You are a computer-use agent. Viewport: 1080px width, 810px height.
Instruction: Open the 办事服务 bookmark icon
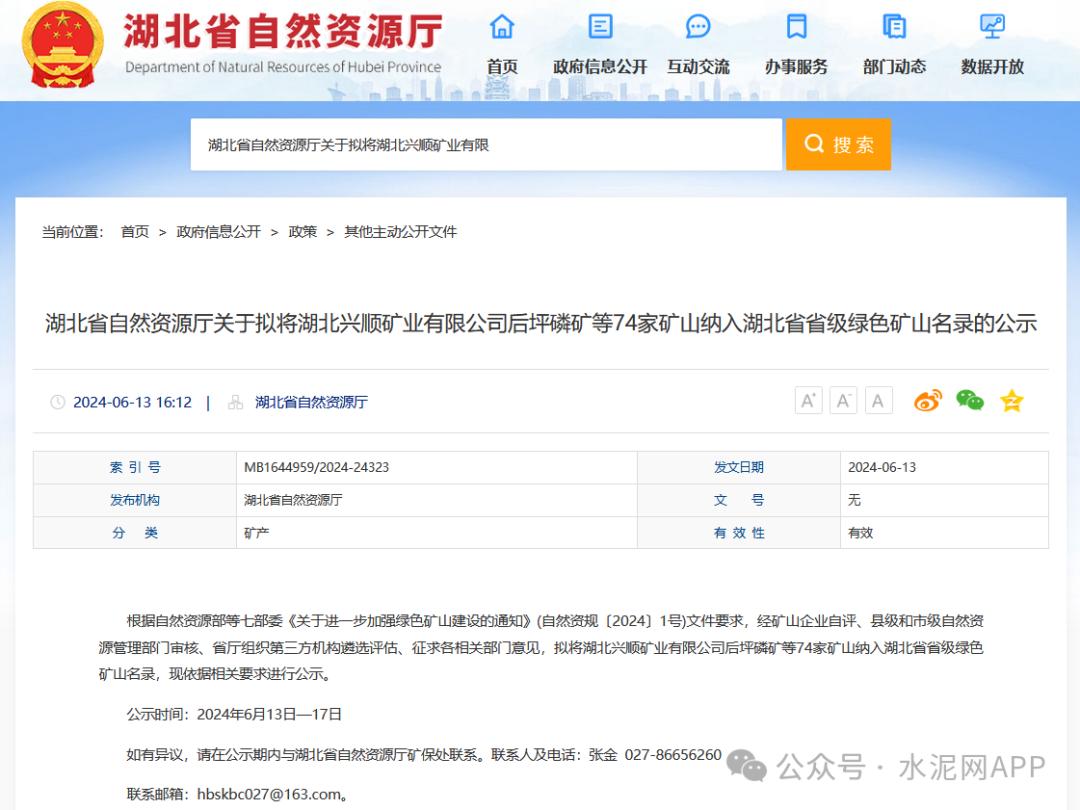796,27
